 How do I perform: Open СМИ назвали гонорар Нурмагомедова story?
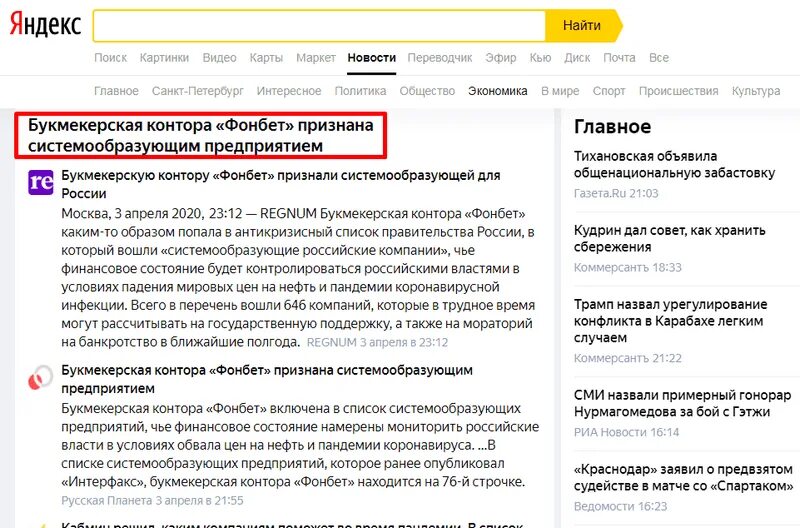pyautogui.click(x=683, y=403)
